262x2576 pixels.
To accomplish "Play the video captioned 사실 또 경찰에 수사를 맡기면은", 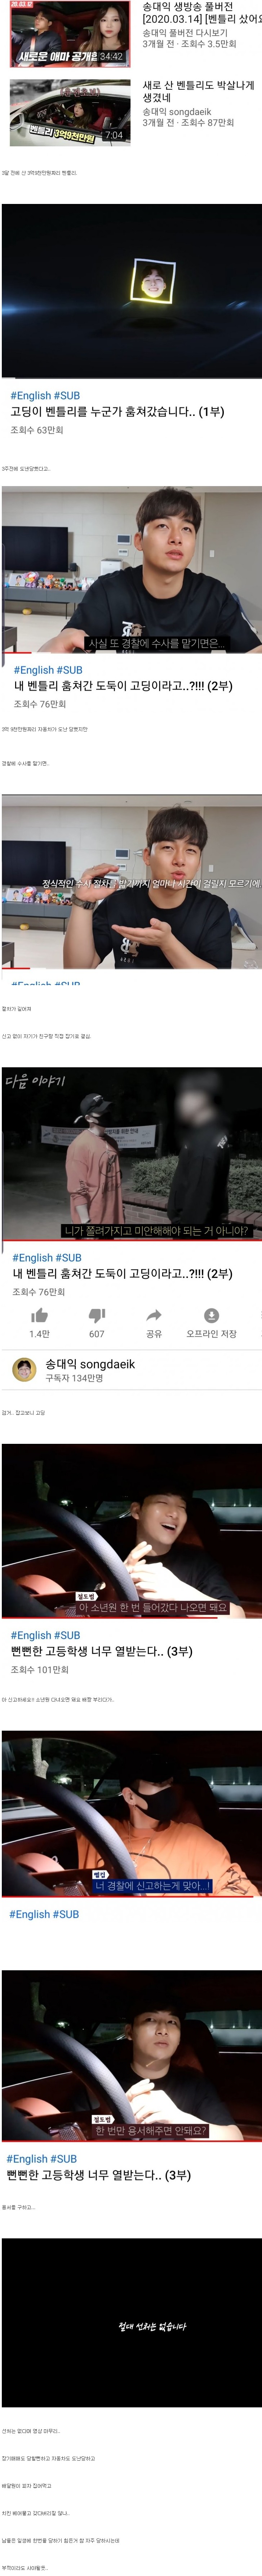I will click(131, 570).
